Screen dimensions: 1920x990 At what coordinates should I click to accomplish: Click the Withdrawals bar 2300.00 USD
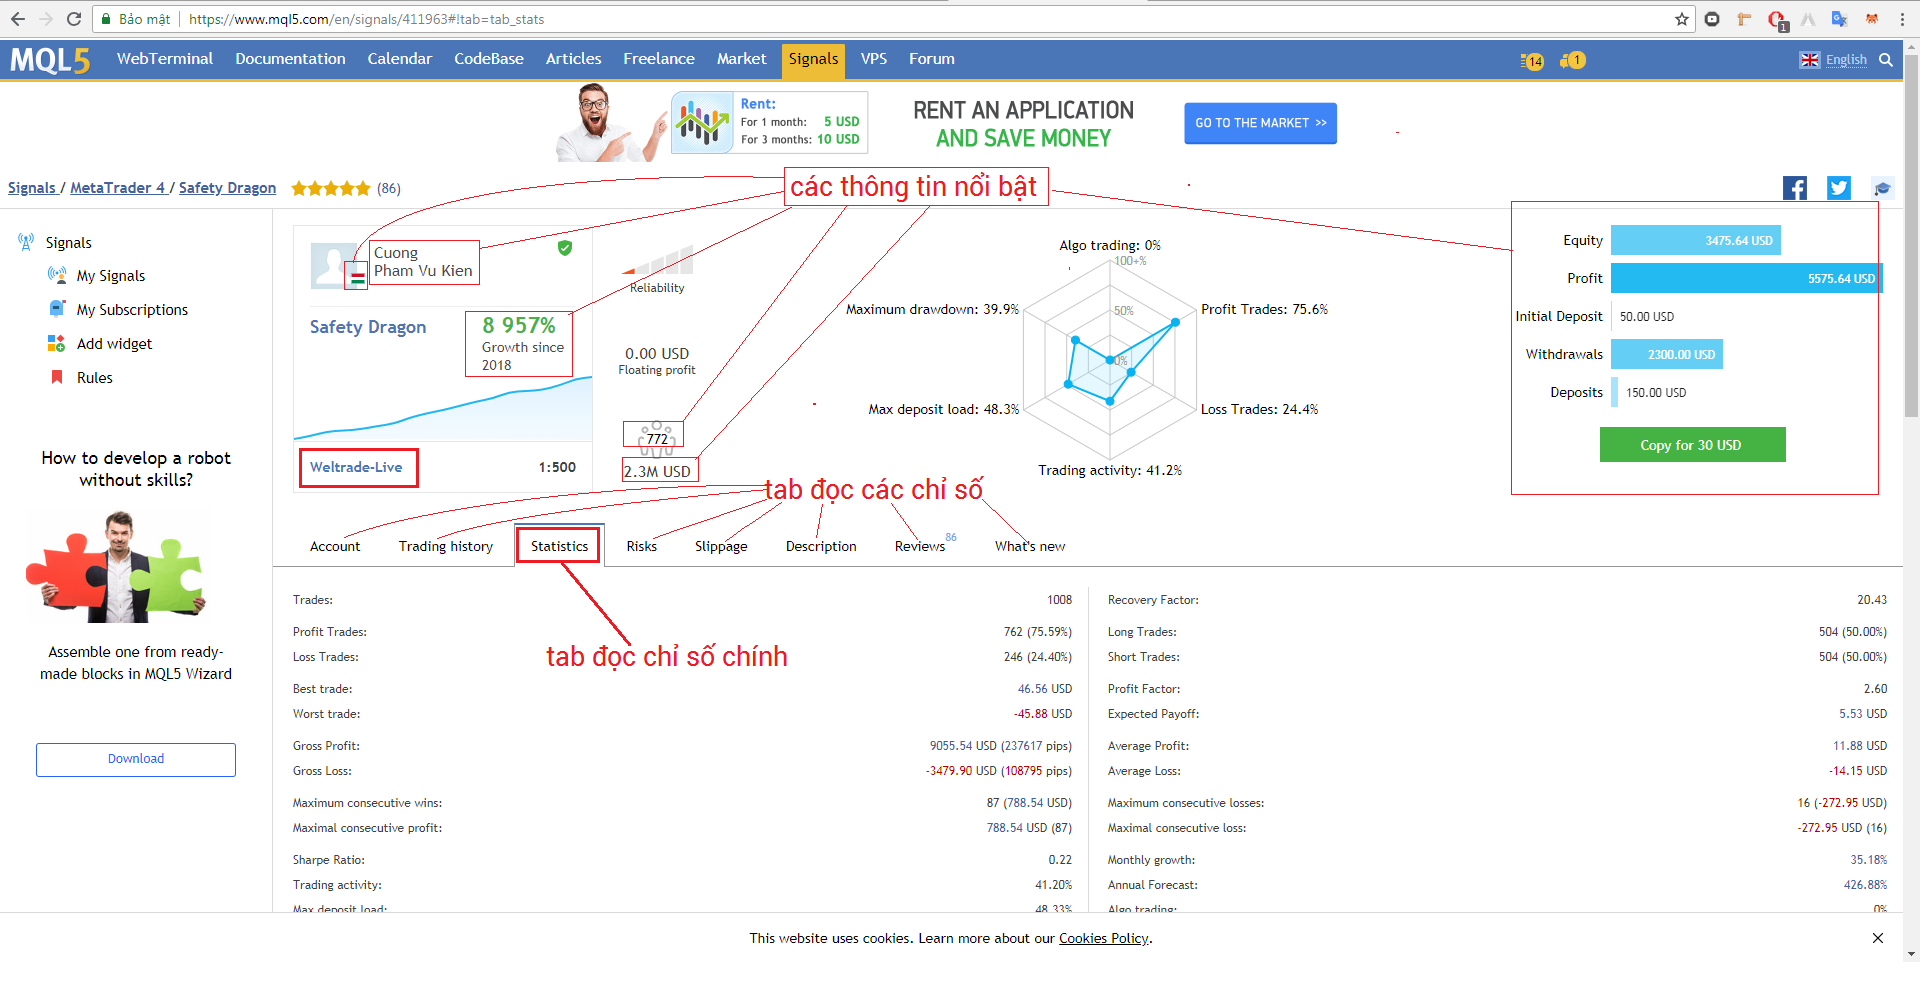pyautogui.click(x=1667, y=354)
